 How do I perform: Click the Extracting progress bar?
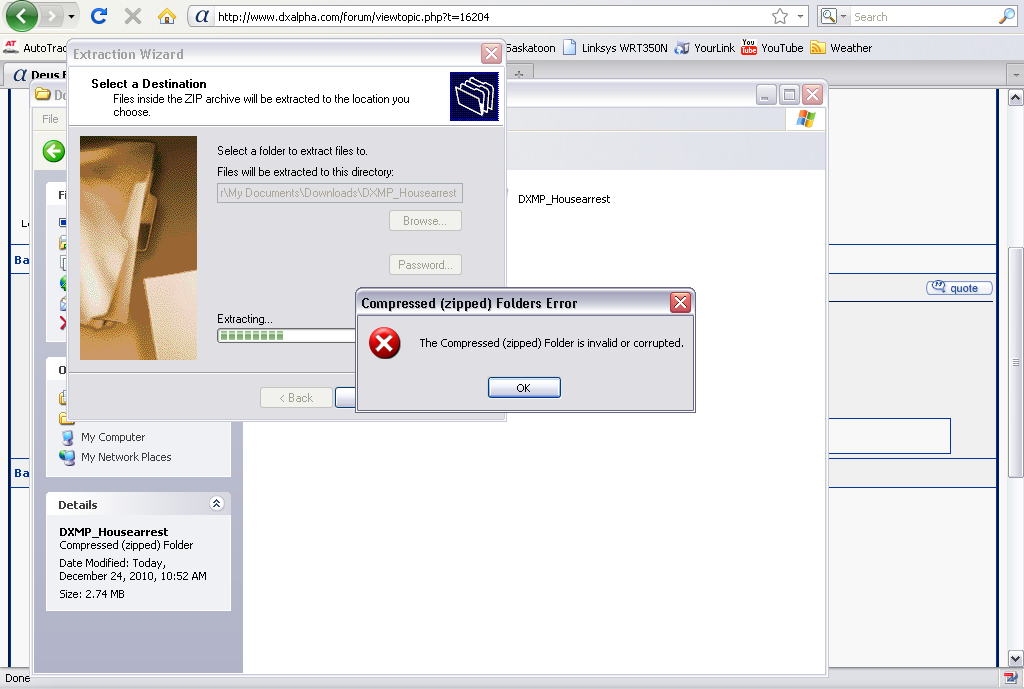coord(286,336)
